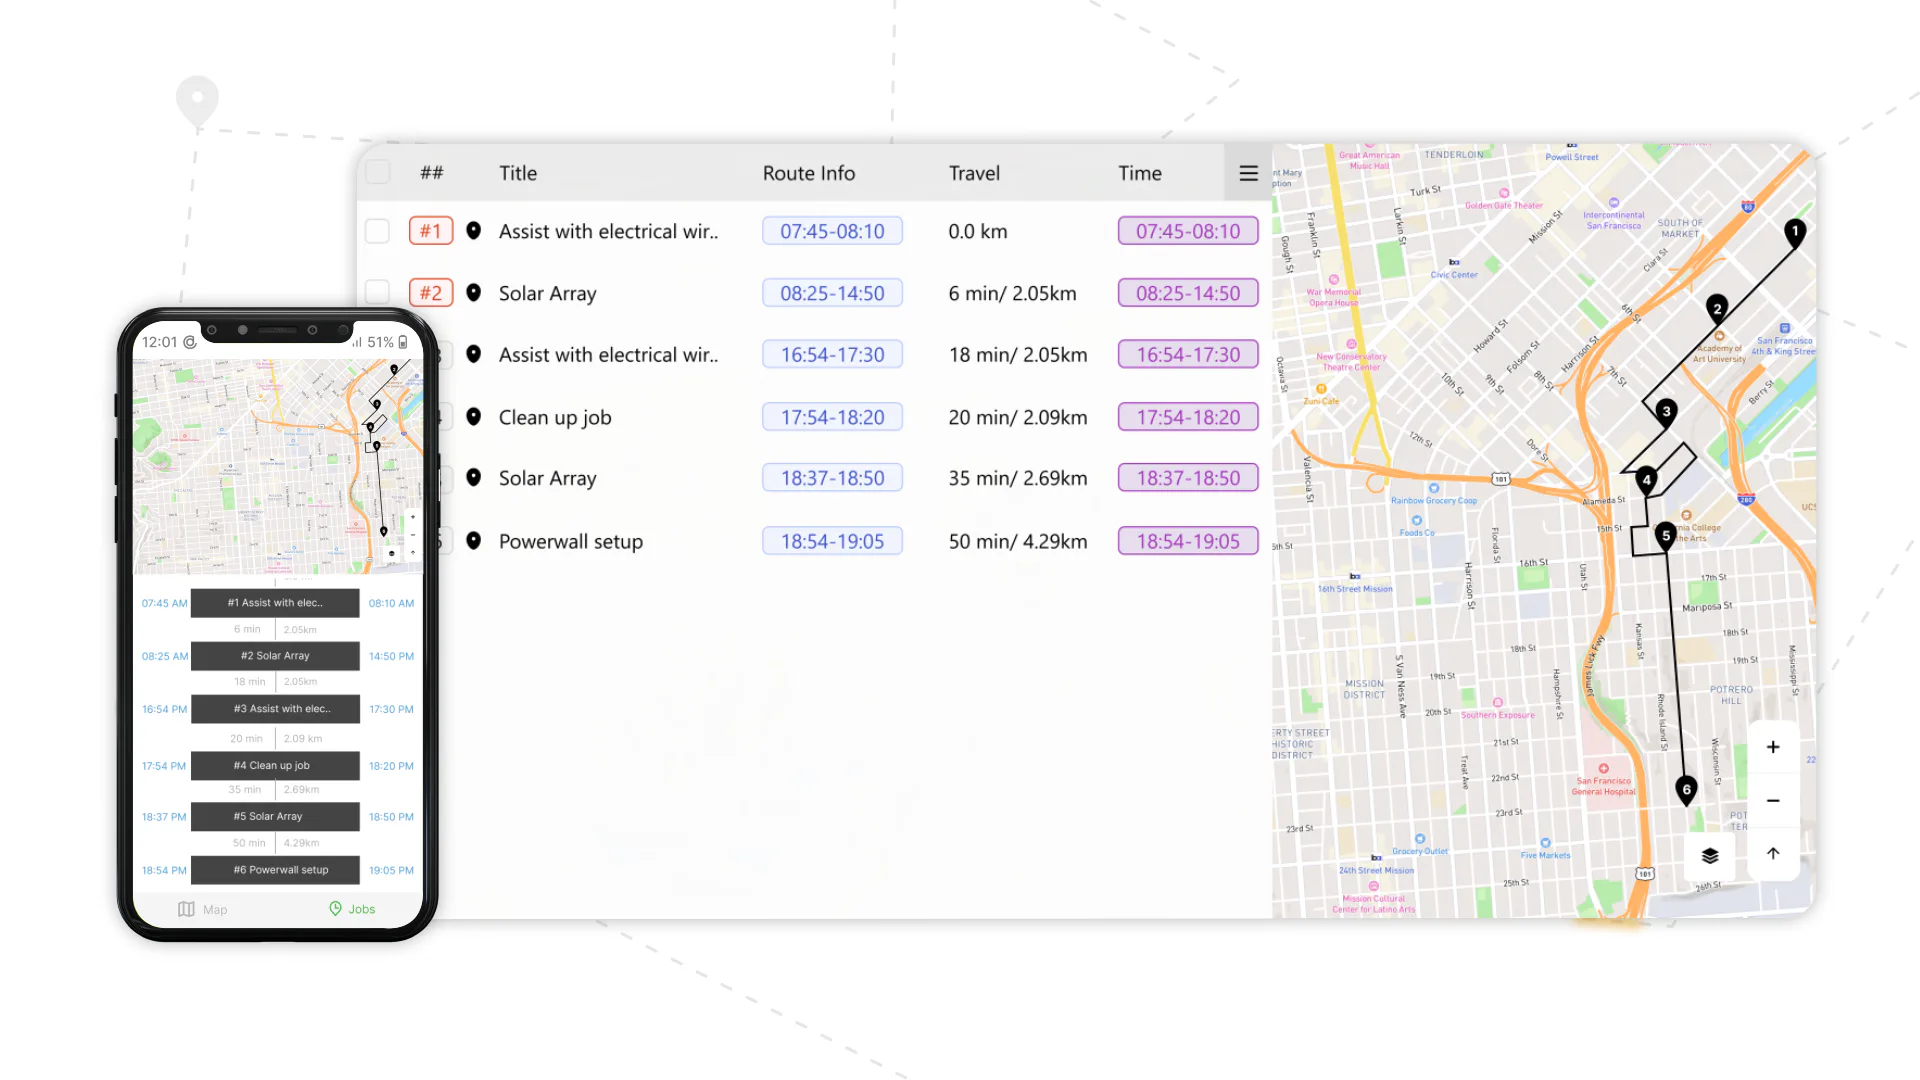Zoom out on the map with minus button
Image resolution: width=1920 pixels, height=1080 pixels.
(x=1773, y=801)
